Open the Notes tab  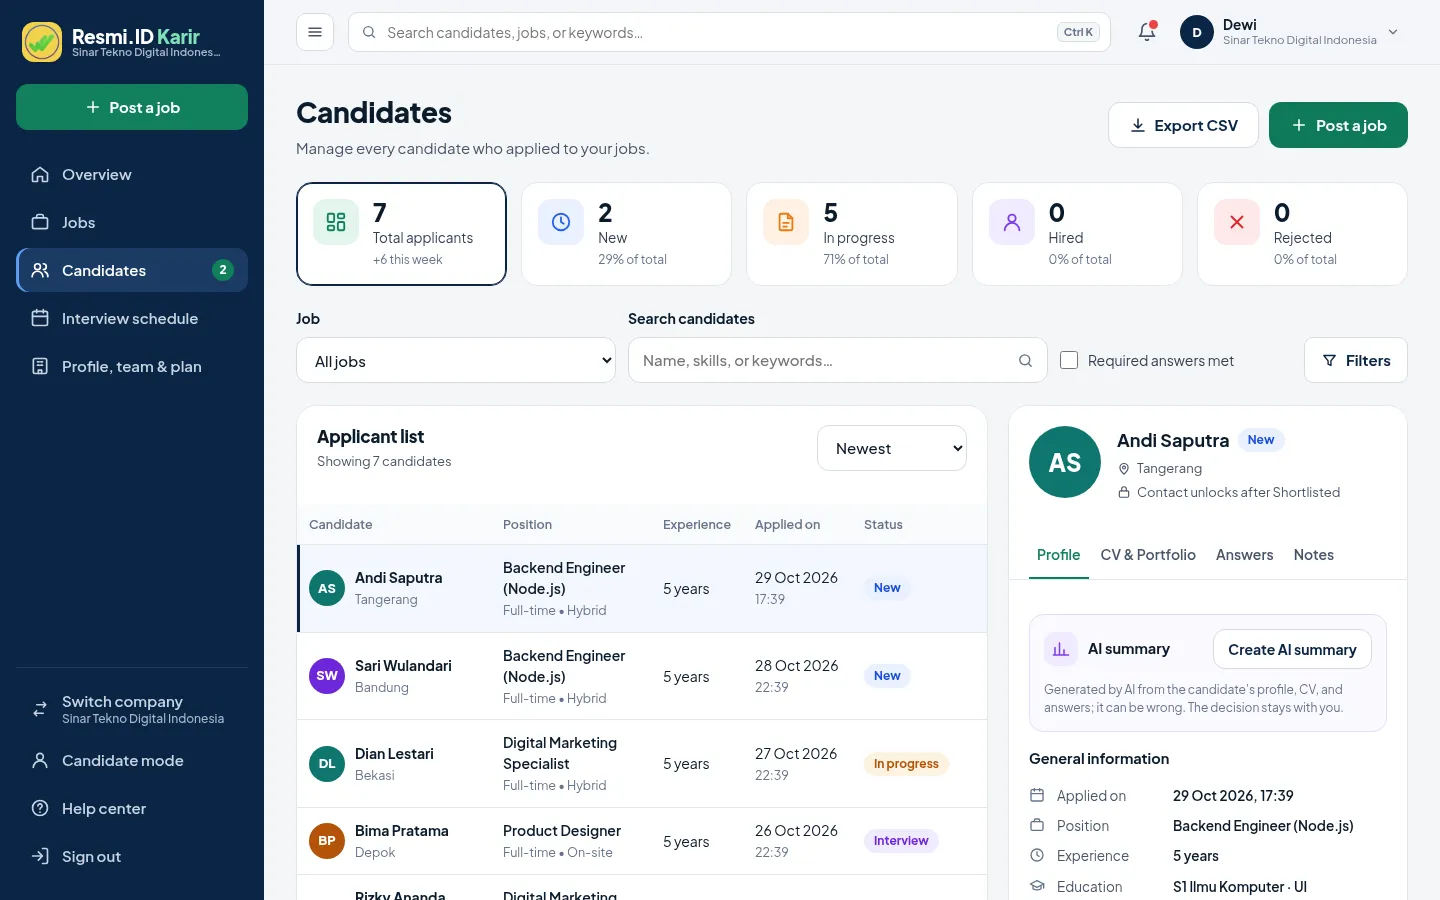pyautogui.click(x=1313, y=555)
